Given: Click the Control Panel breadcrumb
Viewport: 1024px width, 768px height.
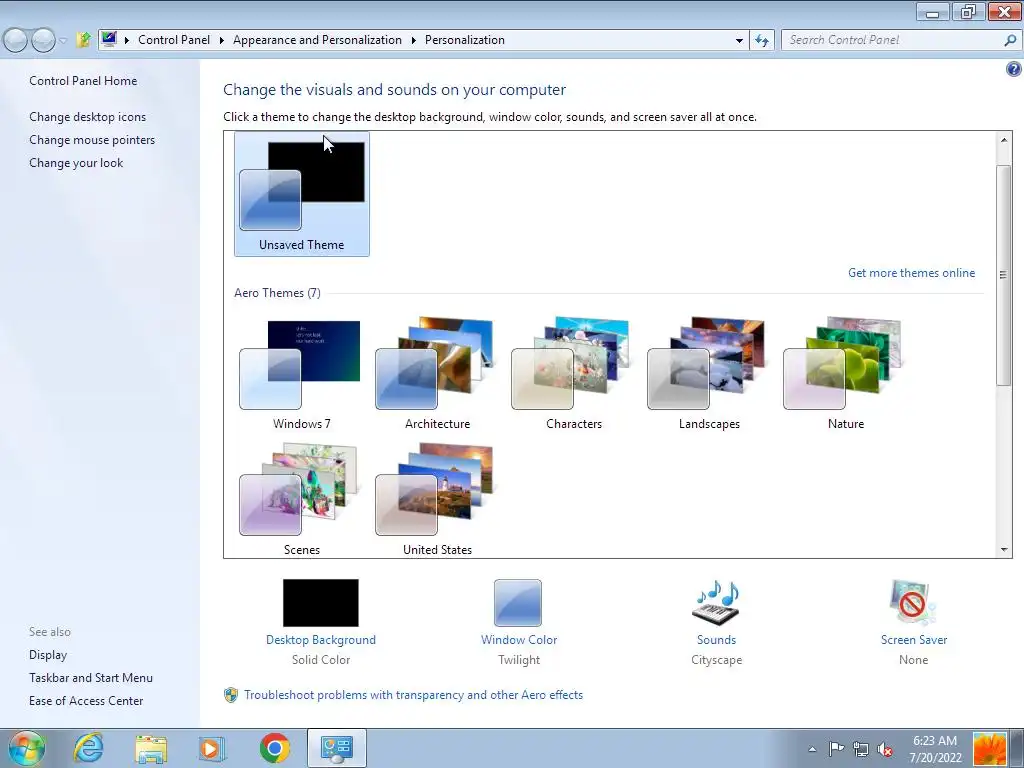Looking at the screenshot, I should (x=174, y=40).
